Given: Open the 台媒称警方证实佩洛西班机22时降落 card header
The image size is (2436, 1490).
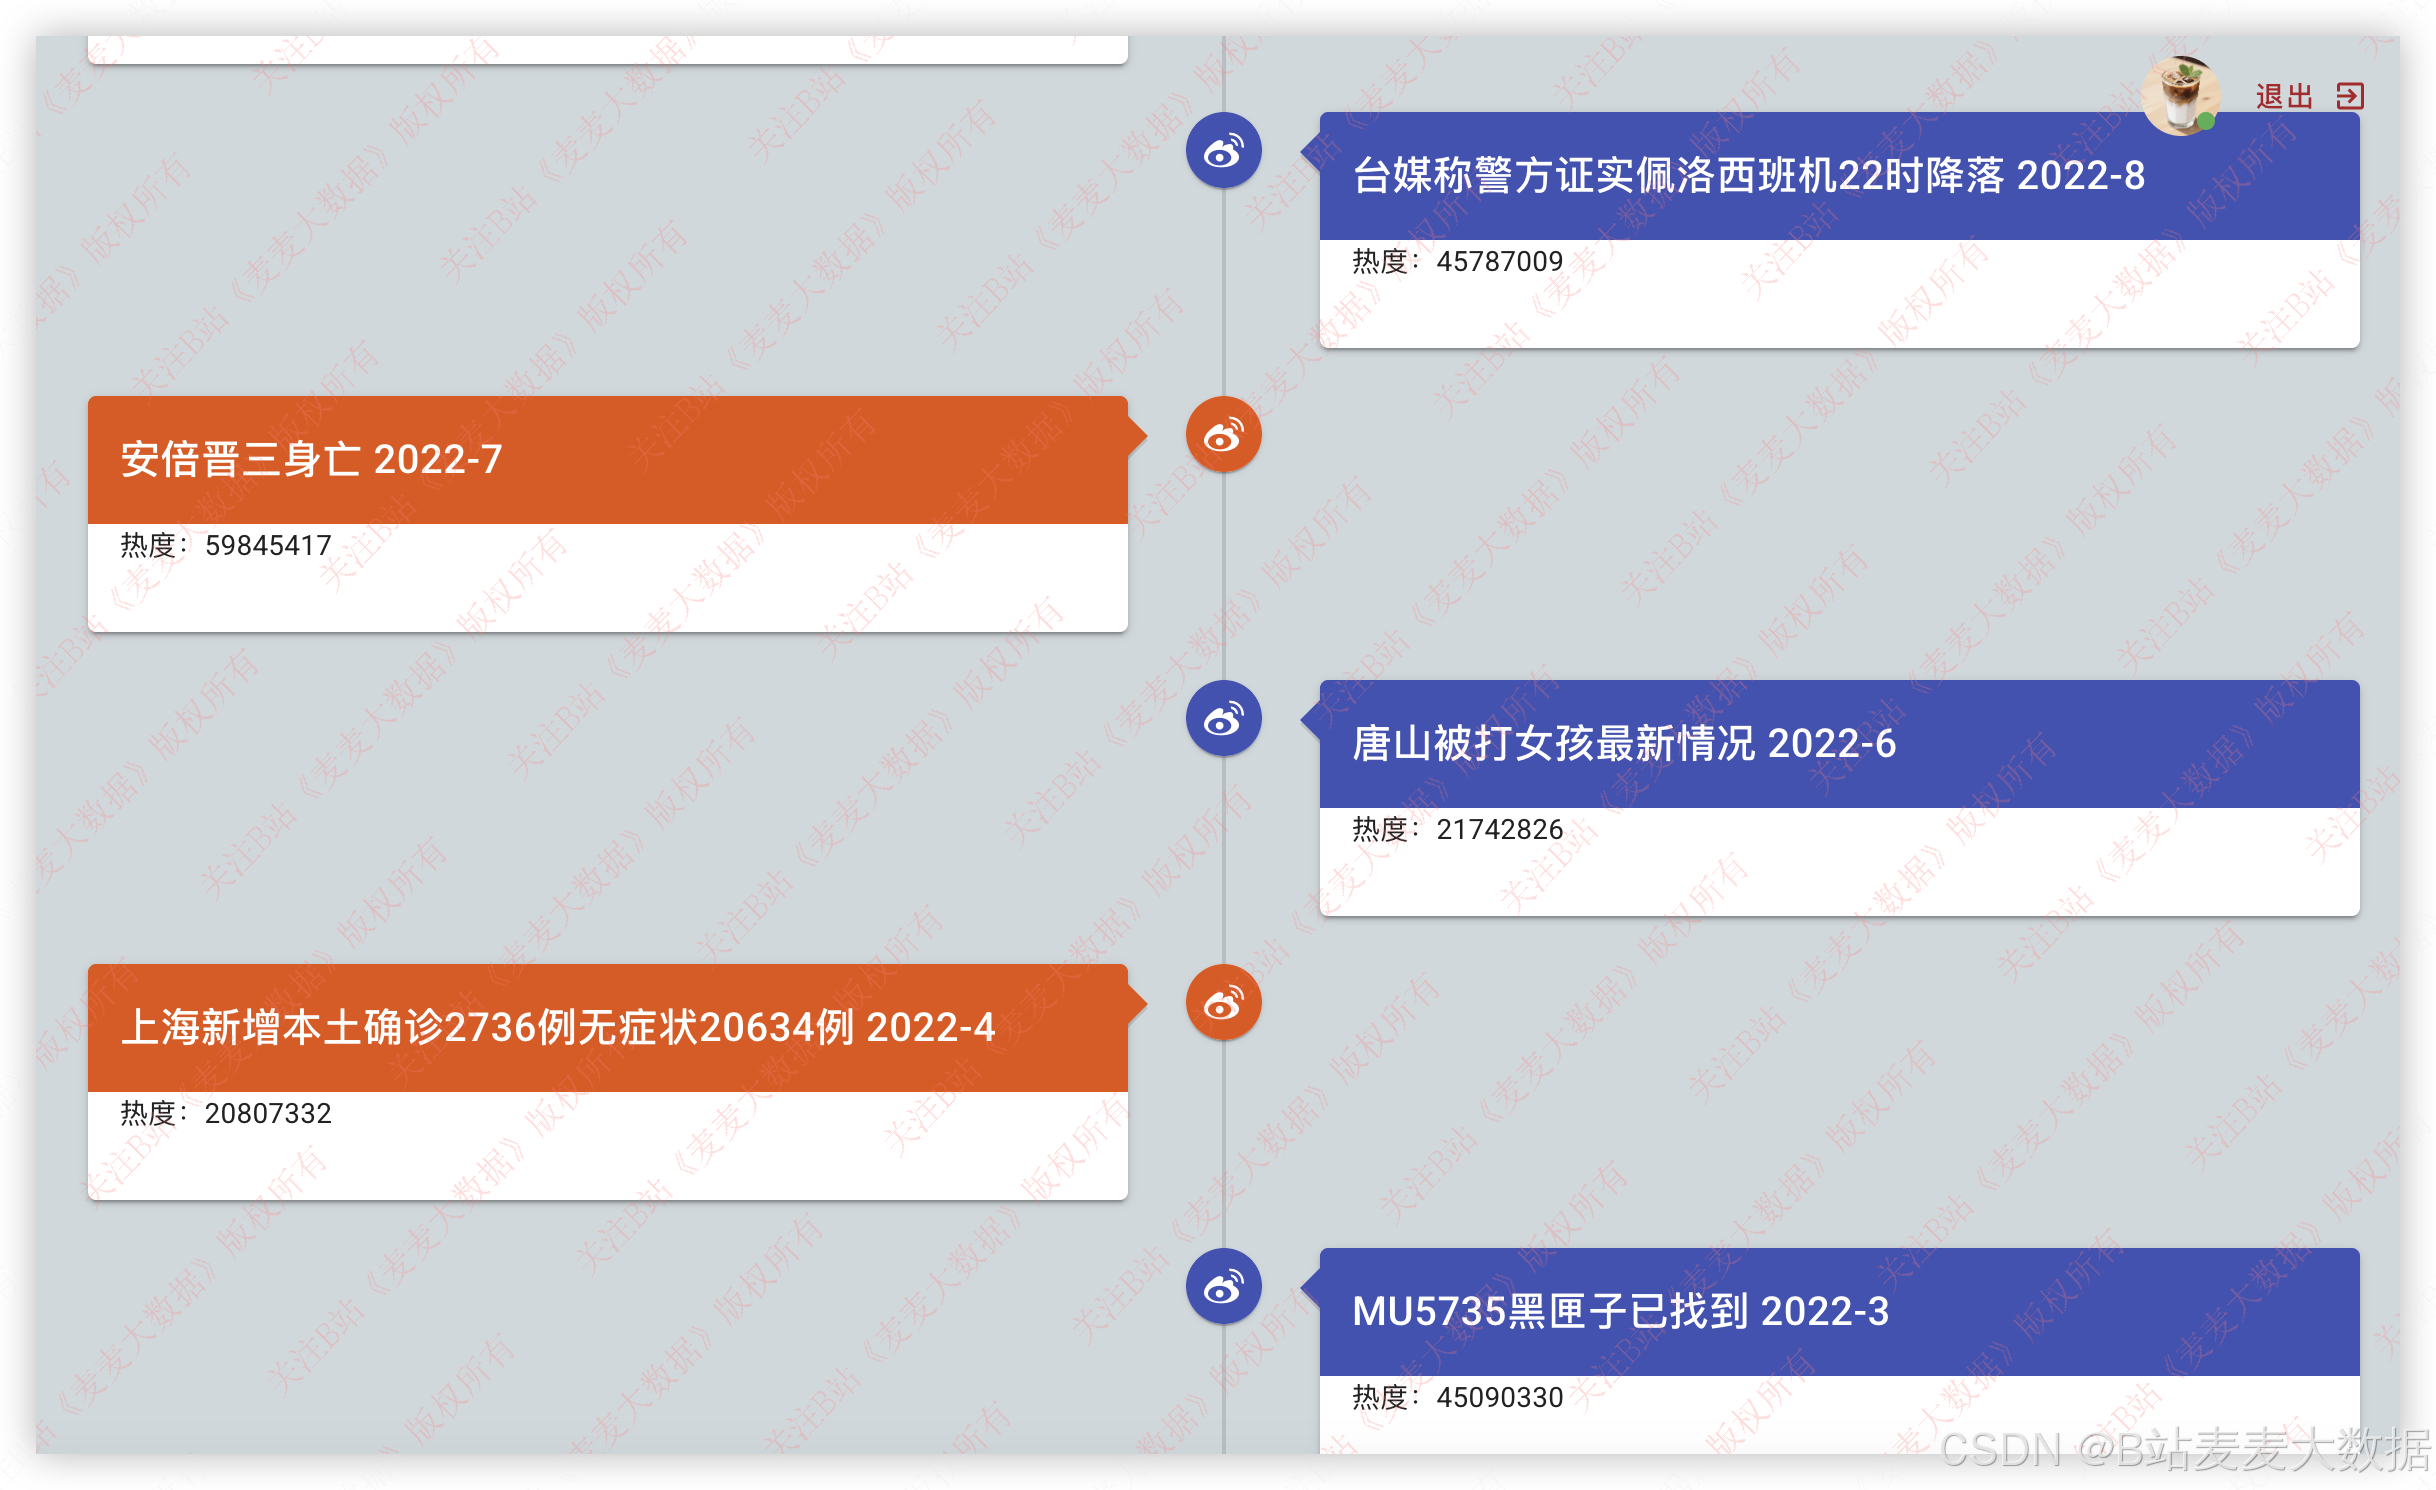Looking at the screenshot, I should click(1748, 176).
